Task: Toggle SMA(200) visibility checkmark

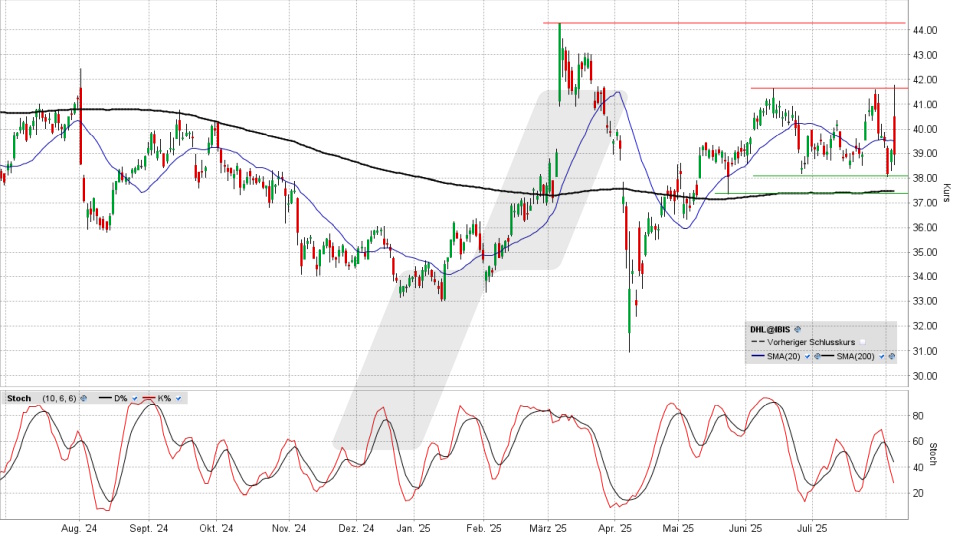Action: pos(882,356)
